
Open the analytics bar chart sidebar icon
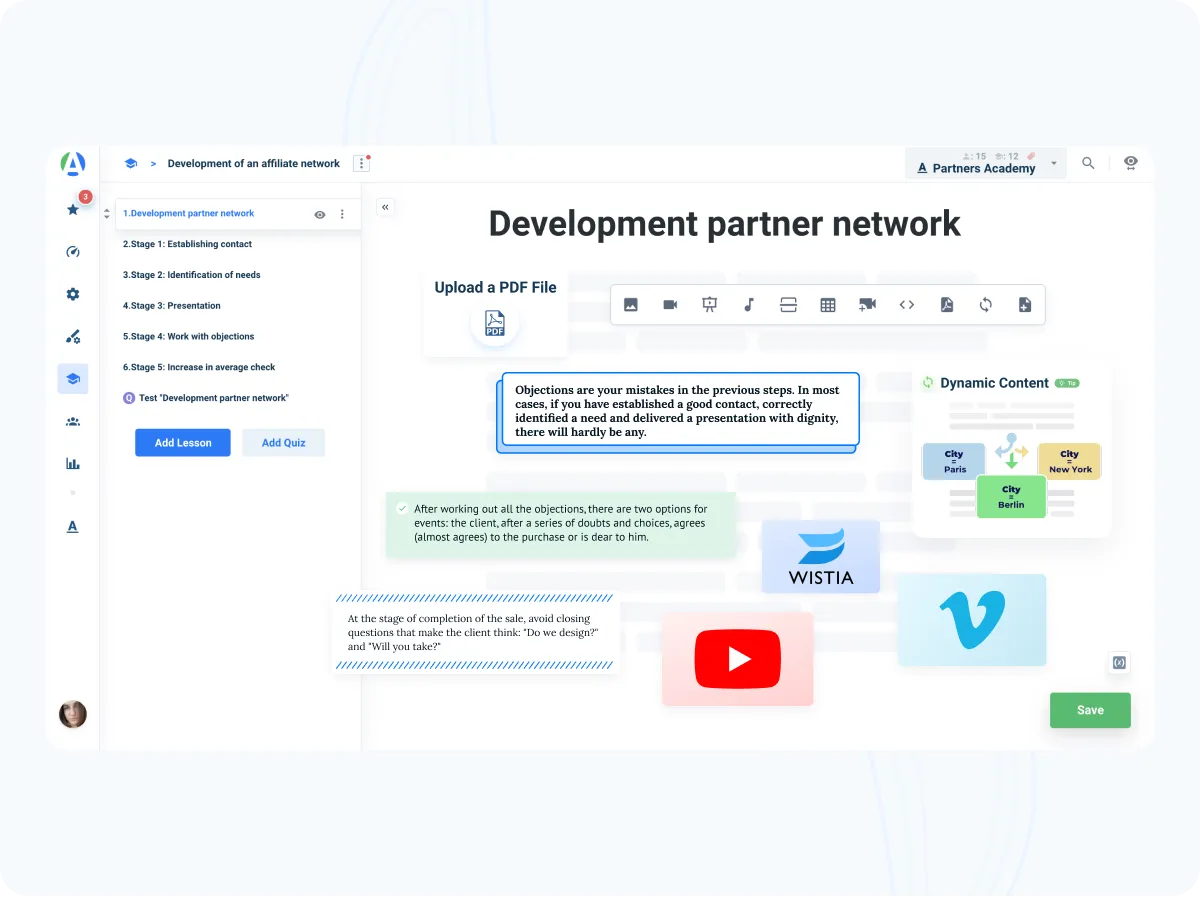[73, 463]
